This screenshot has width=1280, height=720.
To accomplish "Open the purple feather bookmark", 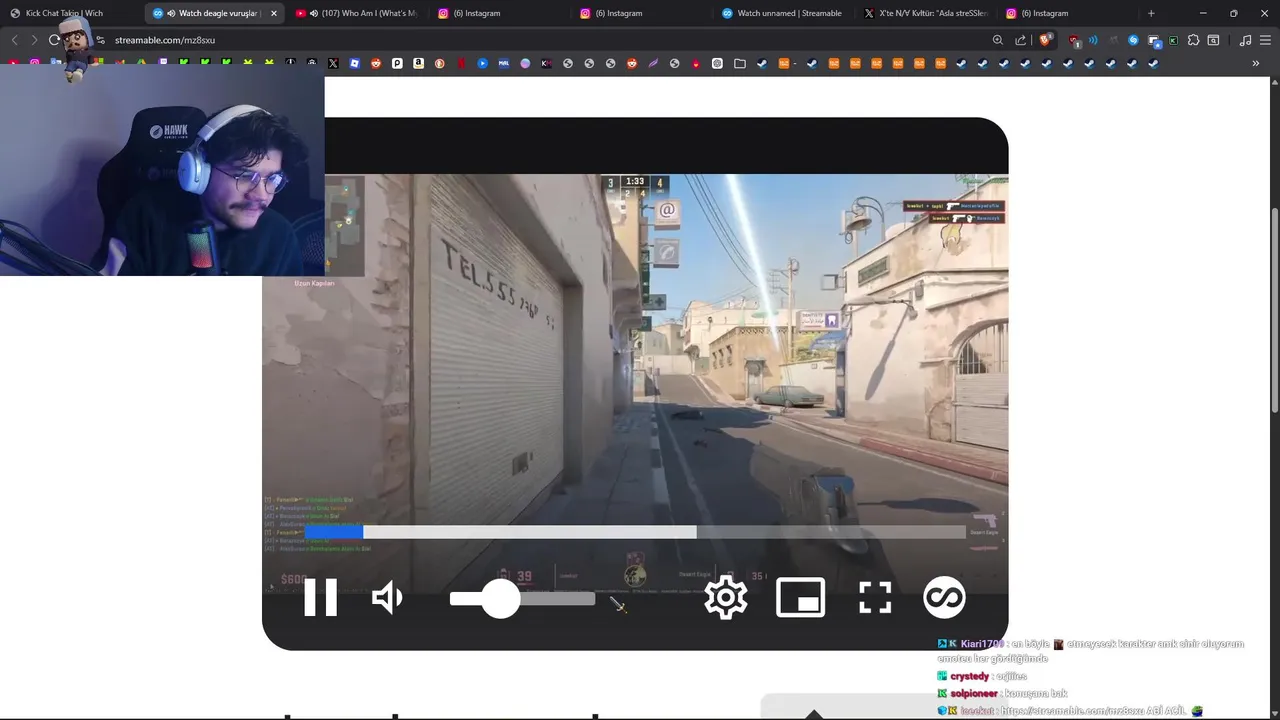I will (x=653, y=63).
